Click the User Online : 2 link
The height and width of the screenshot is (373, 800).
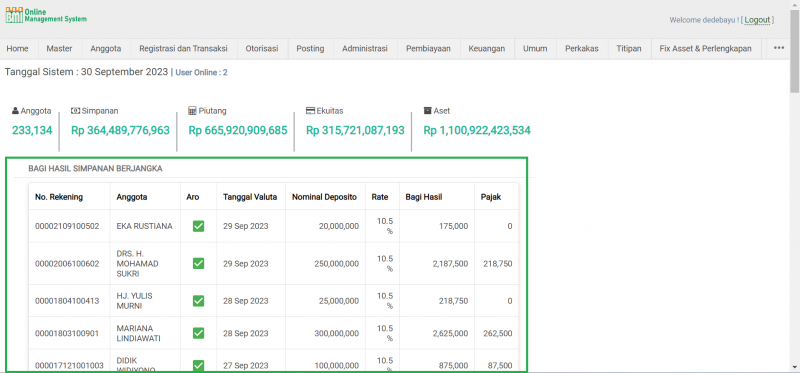(202, 73)
